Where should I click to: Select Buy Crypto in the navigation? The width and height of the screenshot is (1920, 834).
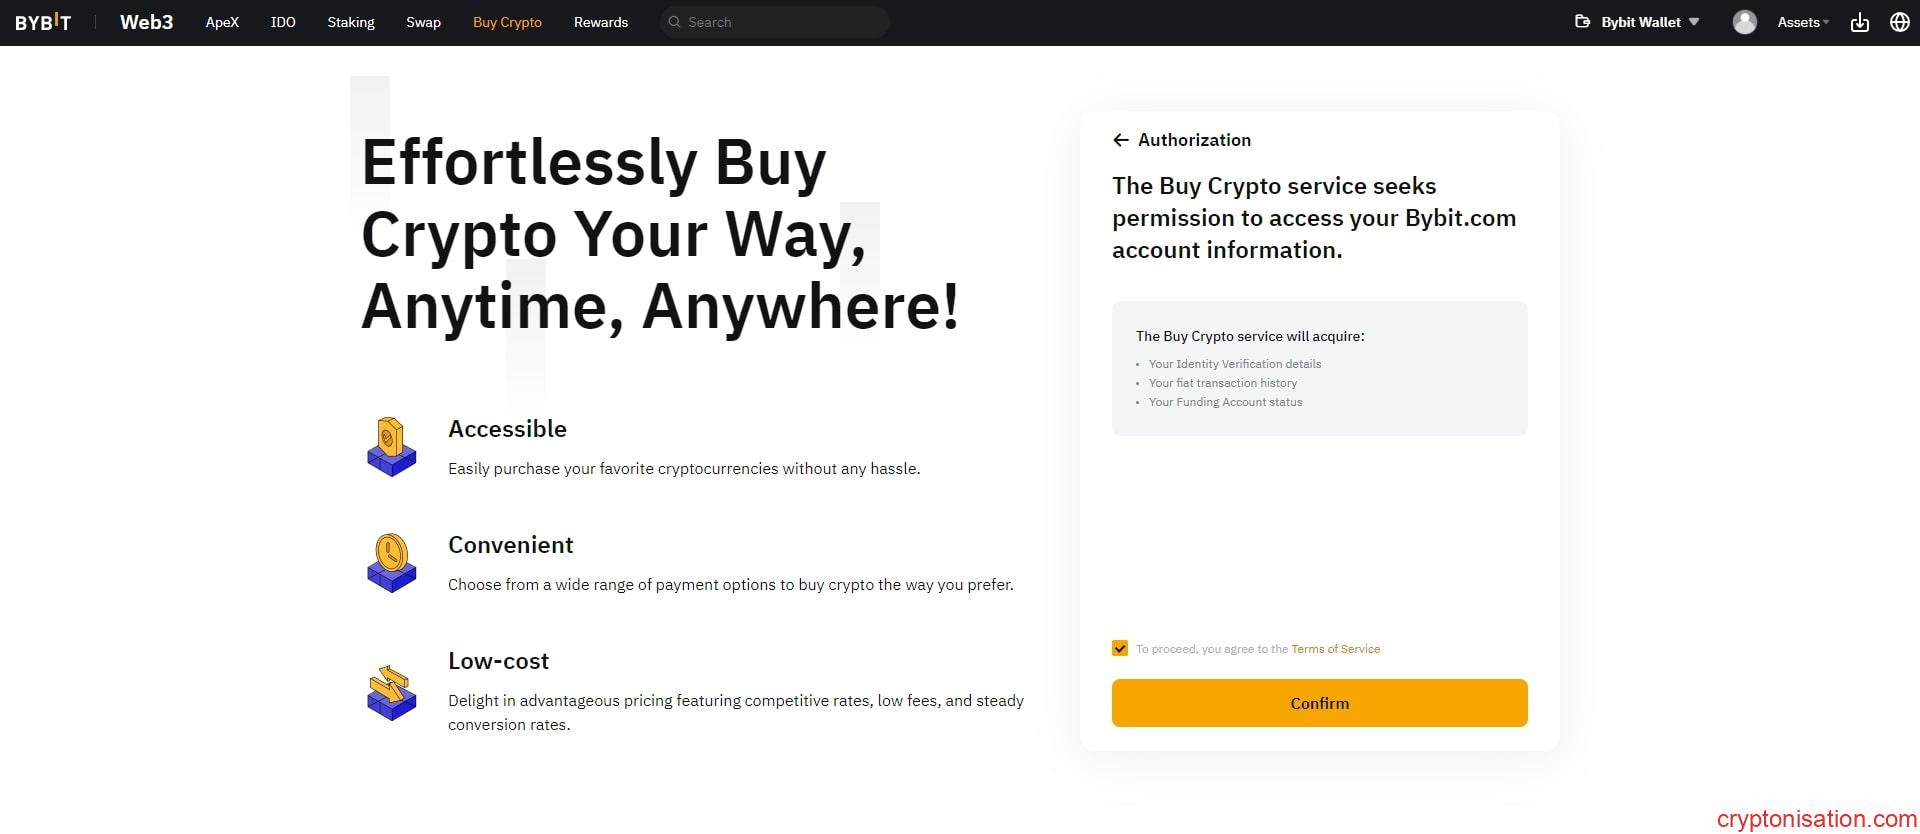tap(507, 22)
